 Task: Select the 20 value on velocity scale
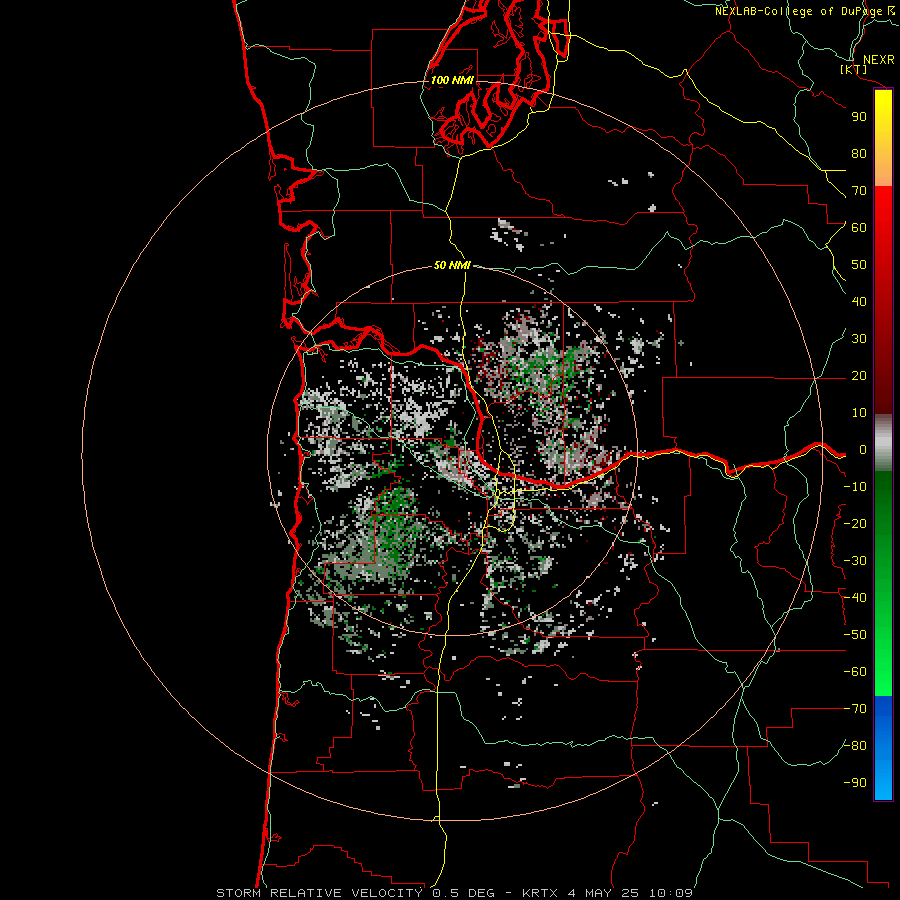[x=859, y=376]
